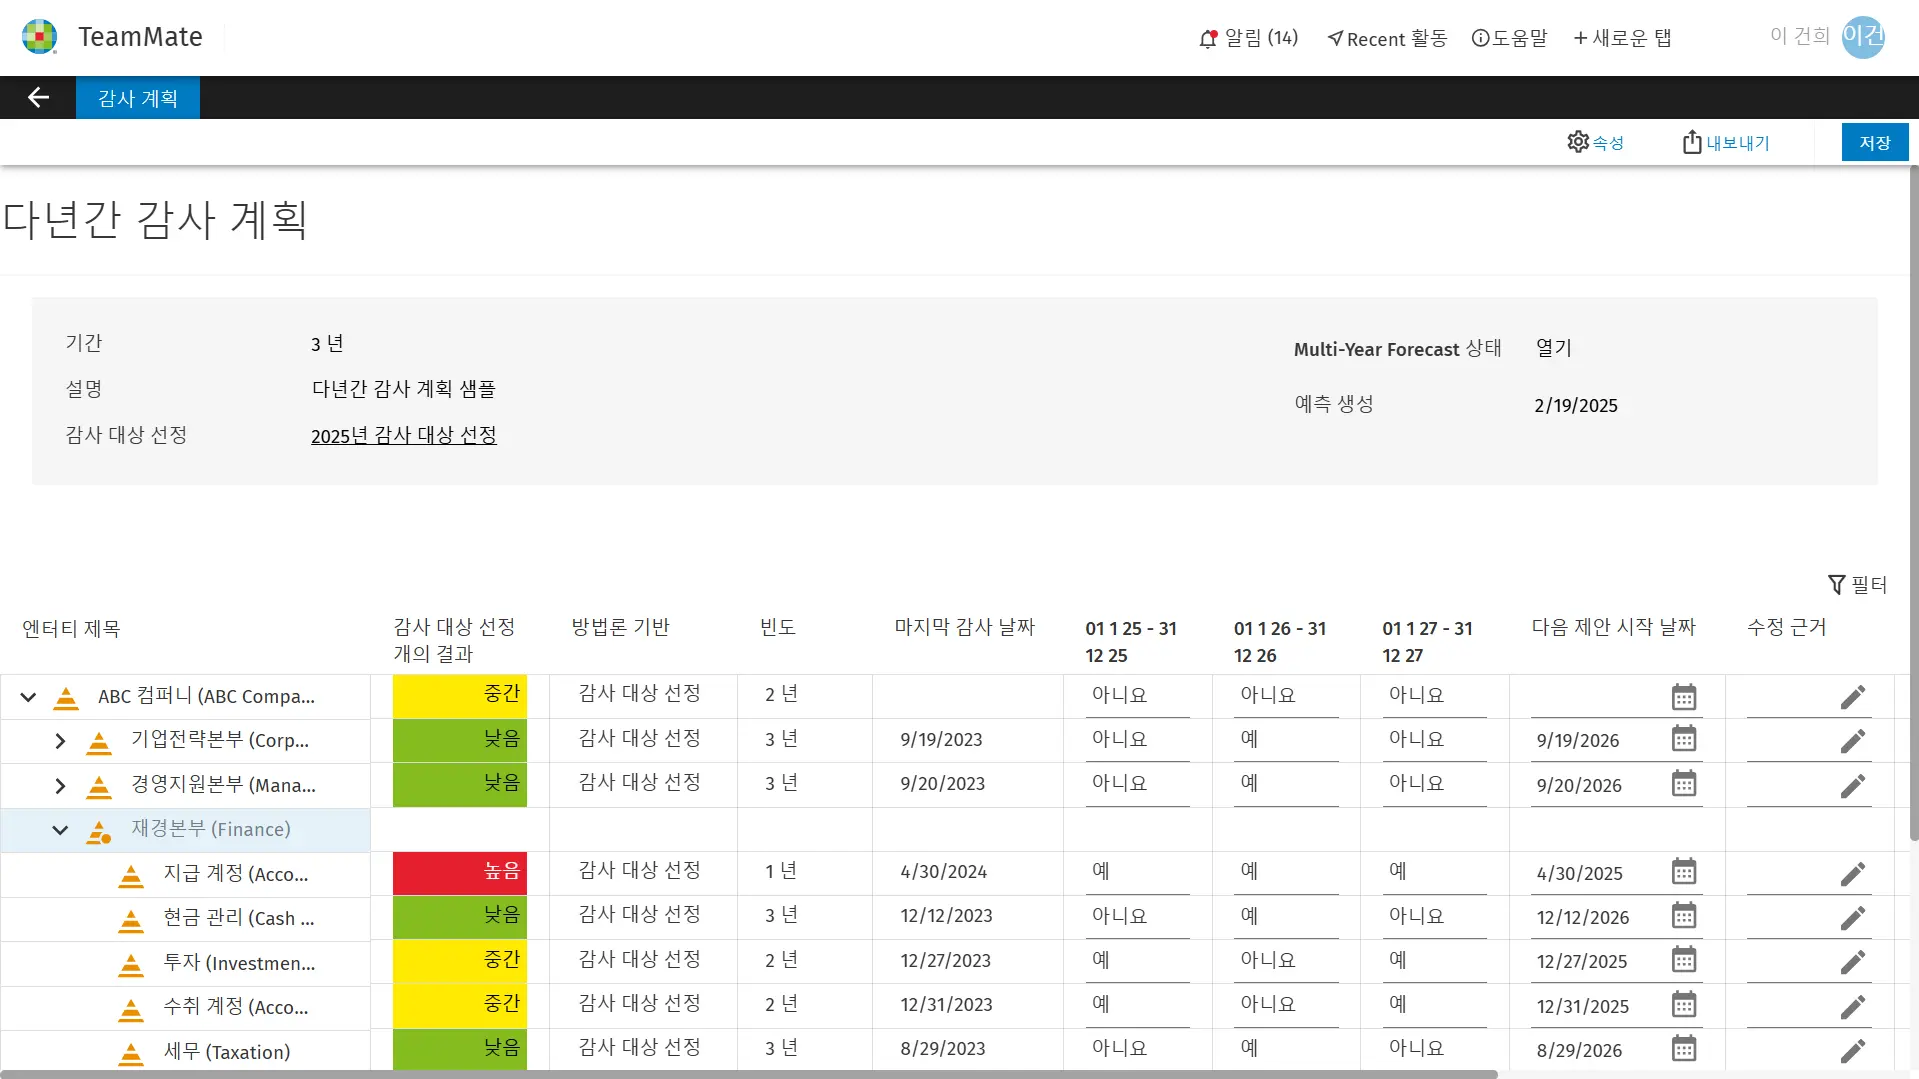Toggle 2025 period value for 투자 row
Viewport: 1919px width, 1079px height.
tap(1136, 960)
